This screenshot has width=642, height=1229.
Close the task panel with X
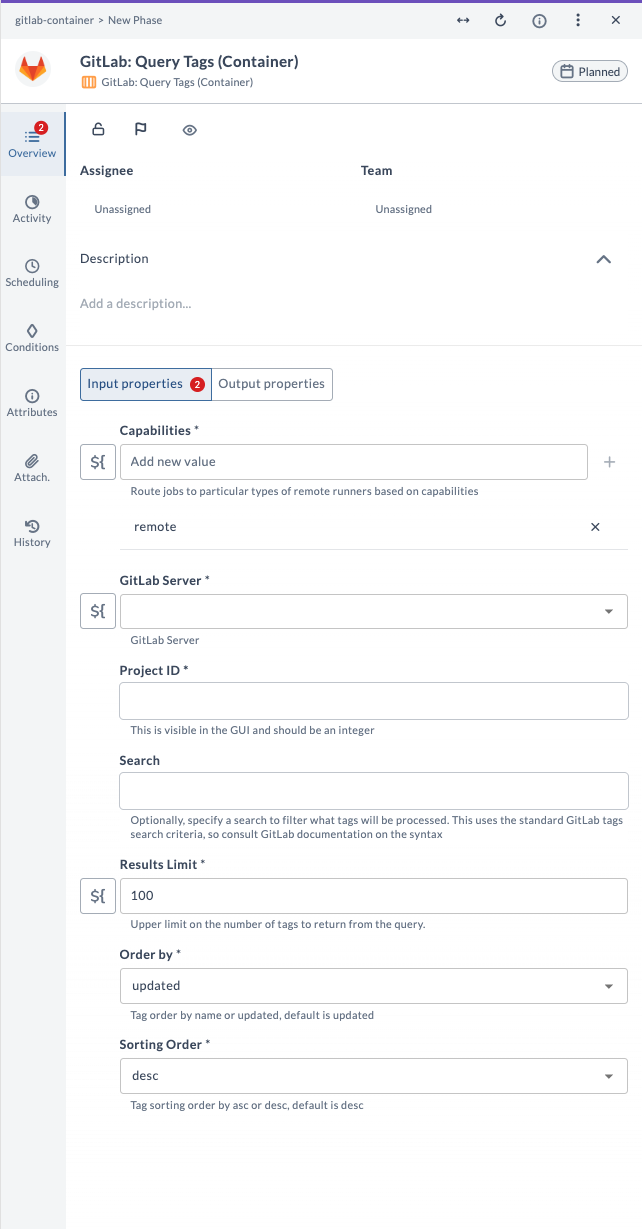(616, 20)
